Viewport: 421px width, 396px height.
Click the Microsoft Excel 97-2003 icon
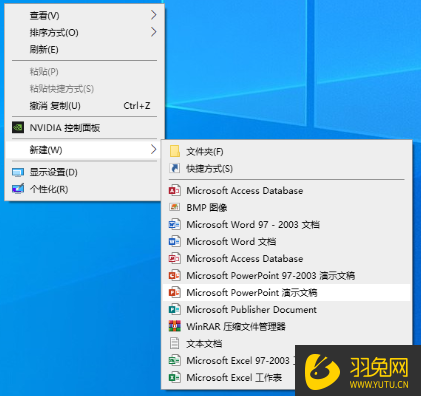point(175,360)
